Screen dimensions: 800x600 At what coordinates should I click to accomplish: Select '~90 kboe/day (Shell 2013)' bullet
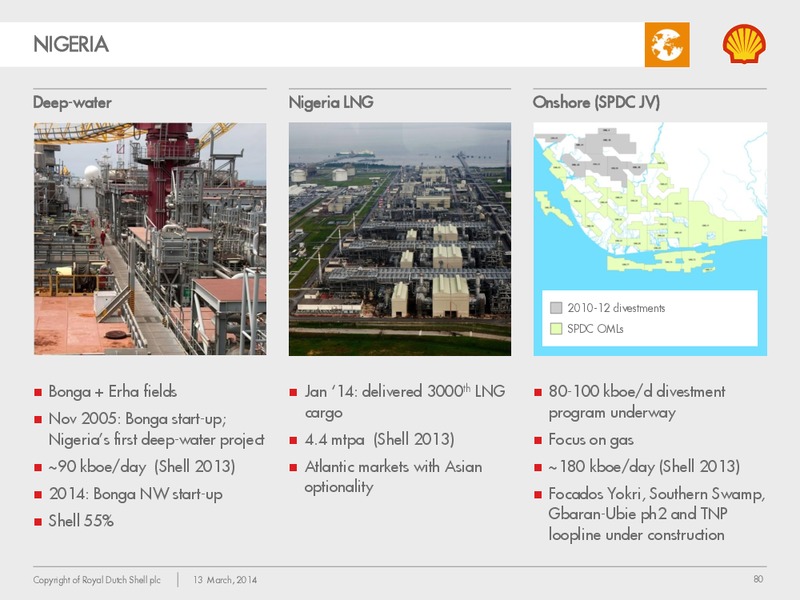[x=142, y=467]
